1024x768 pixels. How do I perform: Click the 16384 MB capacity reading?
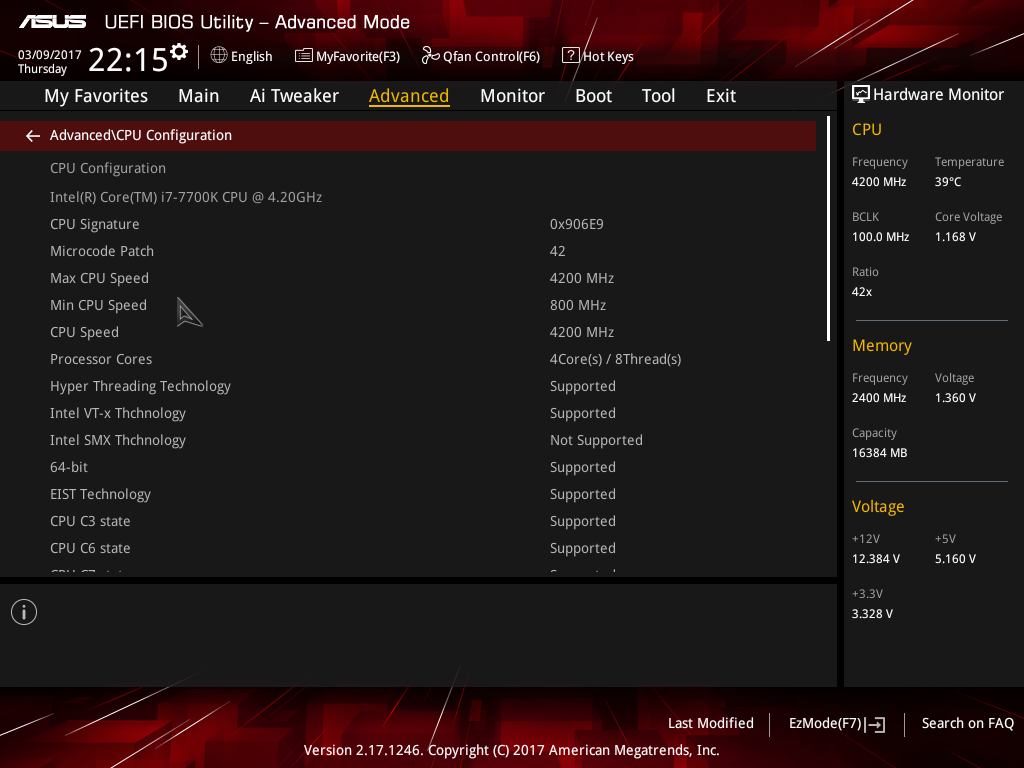tap(879, 453)
